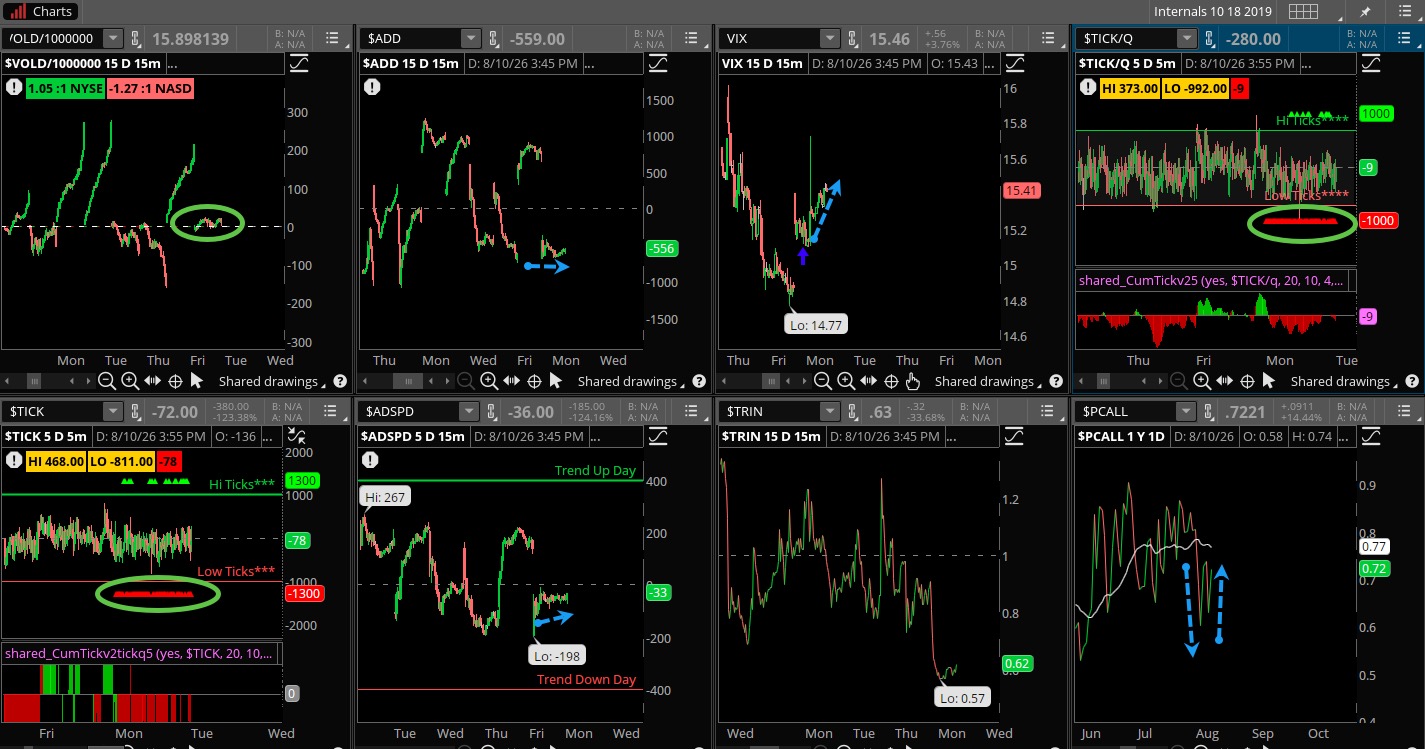Click the shared_CumTickv2tickq5 study label
The height and width of the screenshot is (749, 1425).
coord(141,653)
